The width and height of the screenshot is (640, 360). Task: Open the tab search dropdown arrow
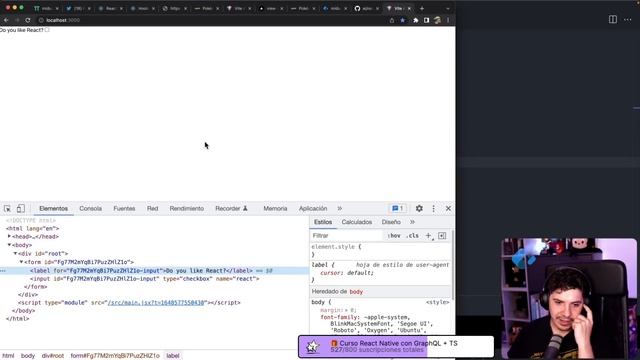pyautogui.click(x=448, y=8)
